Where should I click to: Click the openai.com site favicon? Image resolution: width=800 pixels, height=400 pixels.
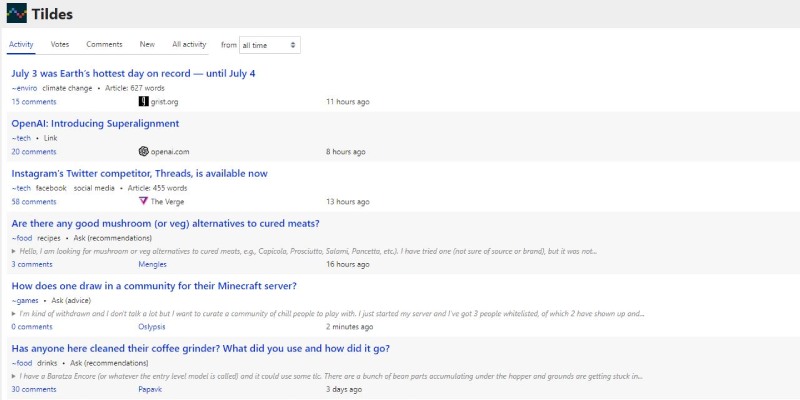point(144,152)
